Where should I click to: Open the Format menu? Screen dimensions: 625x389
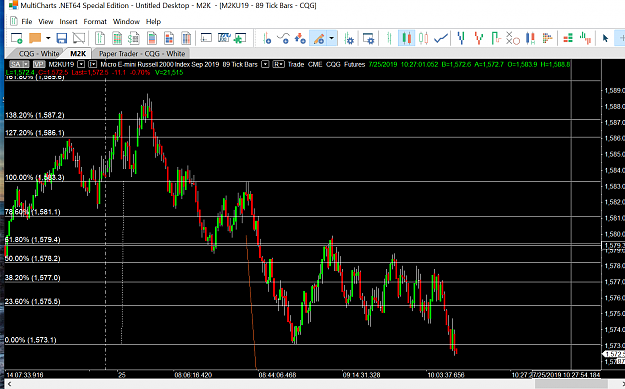coord(95,22)
